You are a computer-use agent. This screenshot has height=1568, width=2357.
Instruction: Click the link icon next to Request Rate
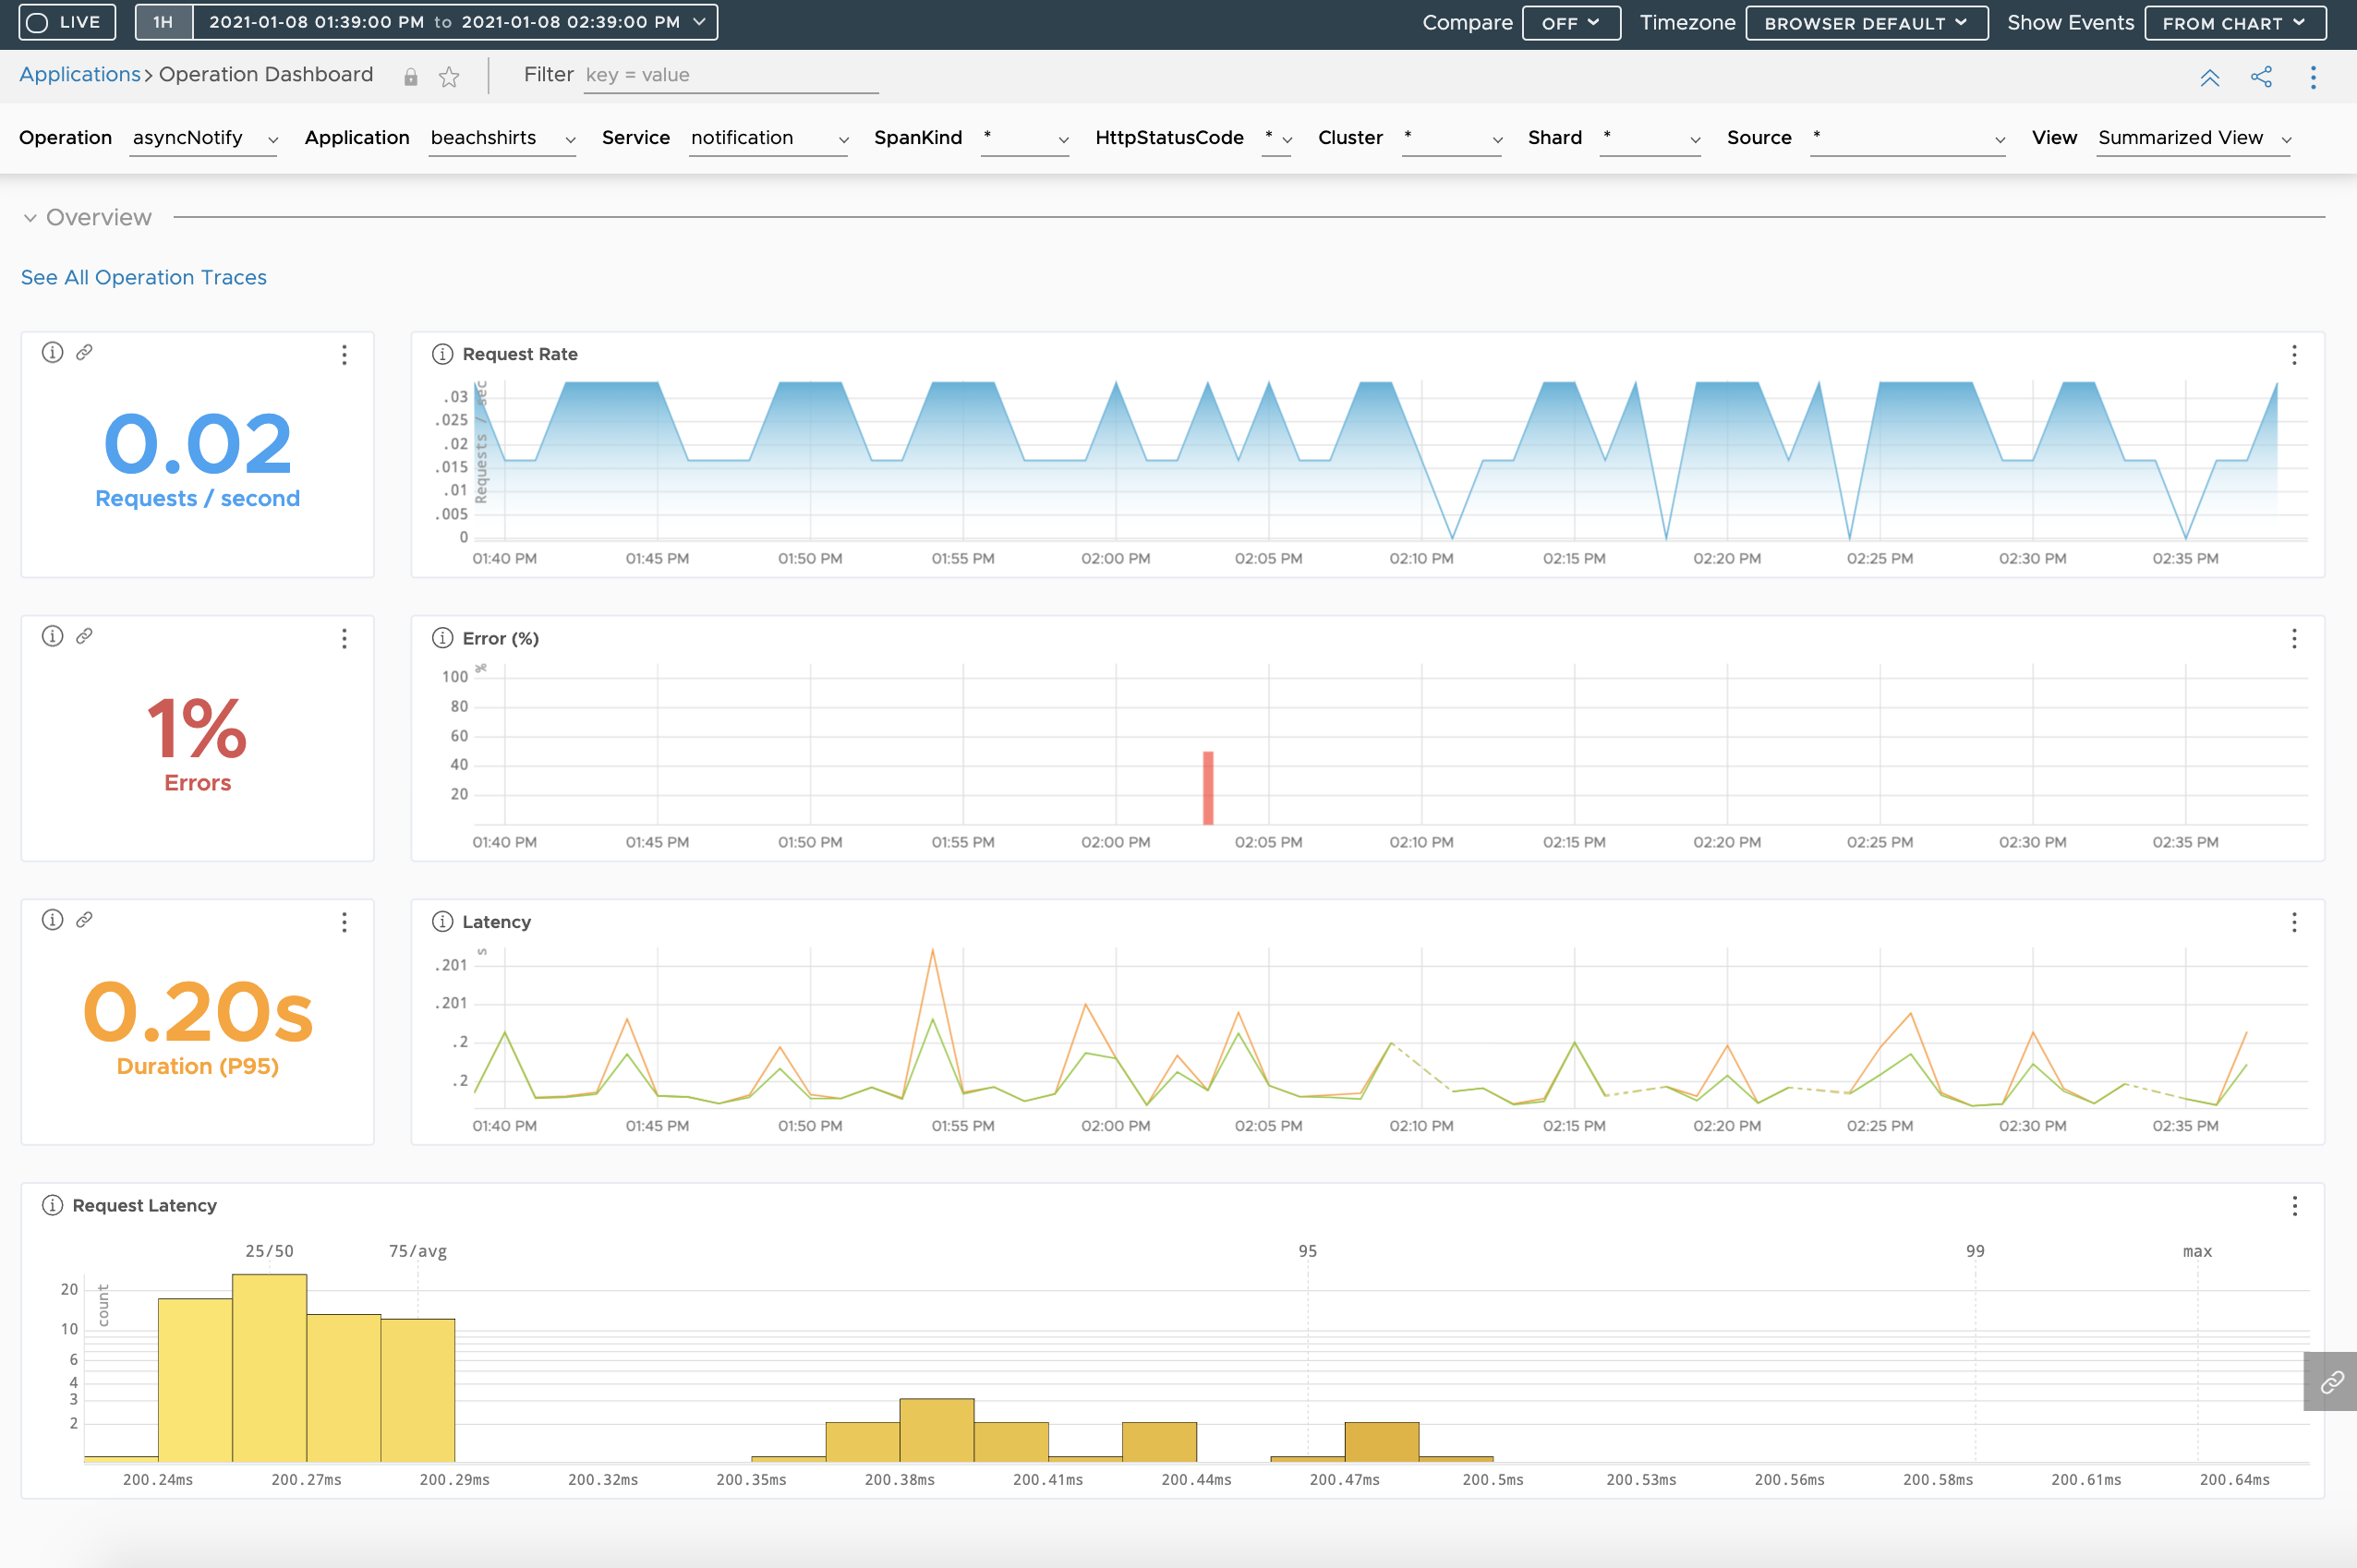[x=82, y=354]
